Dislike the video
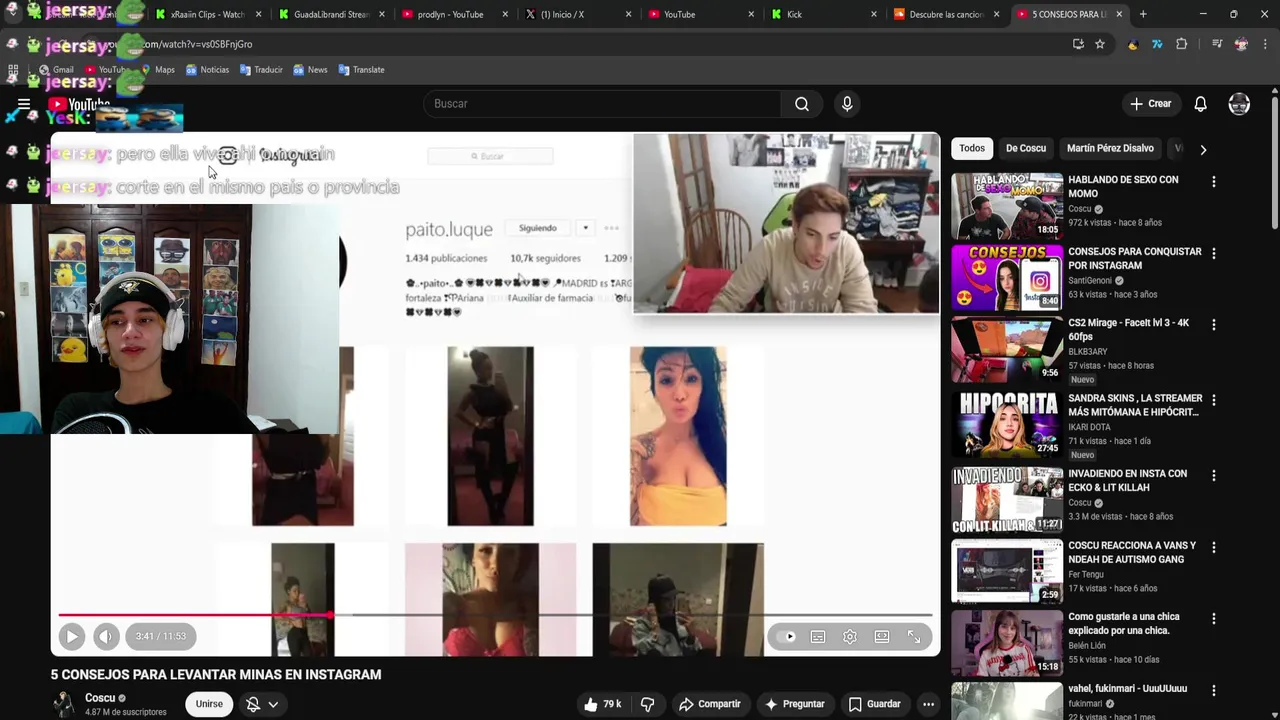 click(647, 704)
